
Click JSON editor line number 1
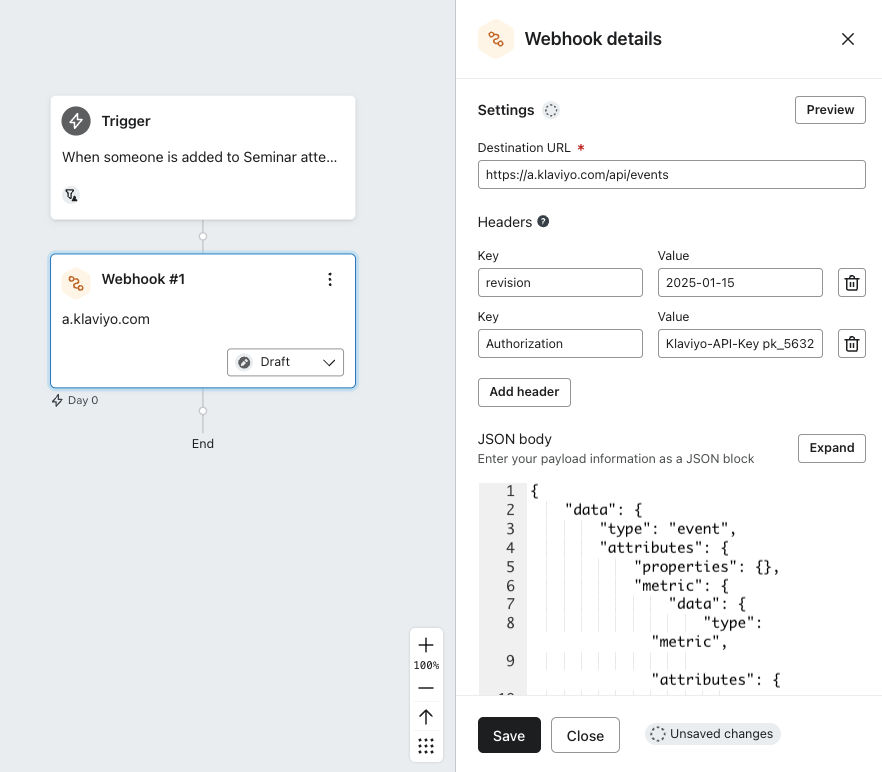[510, 491]
